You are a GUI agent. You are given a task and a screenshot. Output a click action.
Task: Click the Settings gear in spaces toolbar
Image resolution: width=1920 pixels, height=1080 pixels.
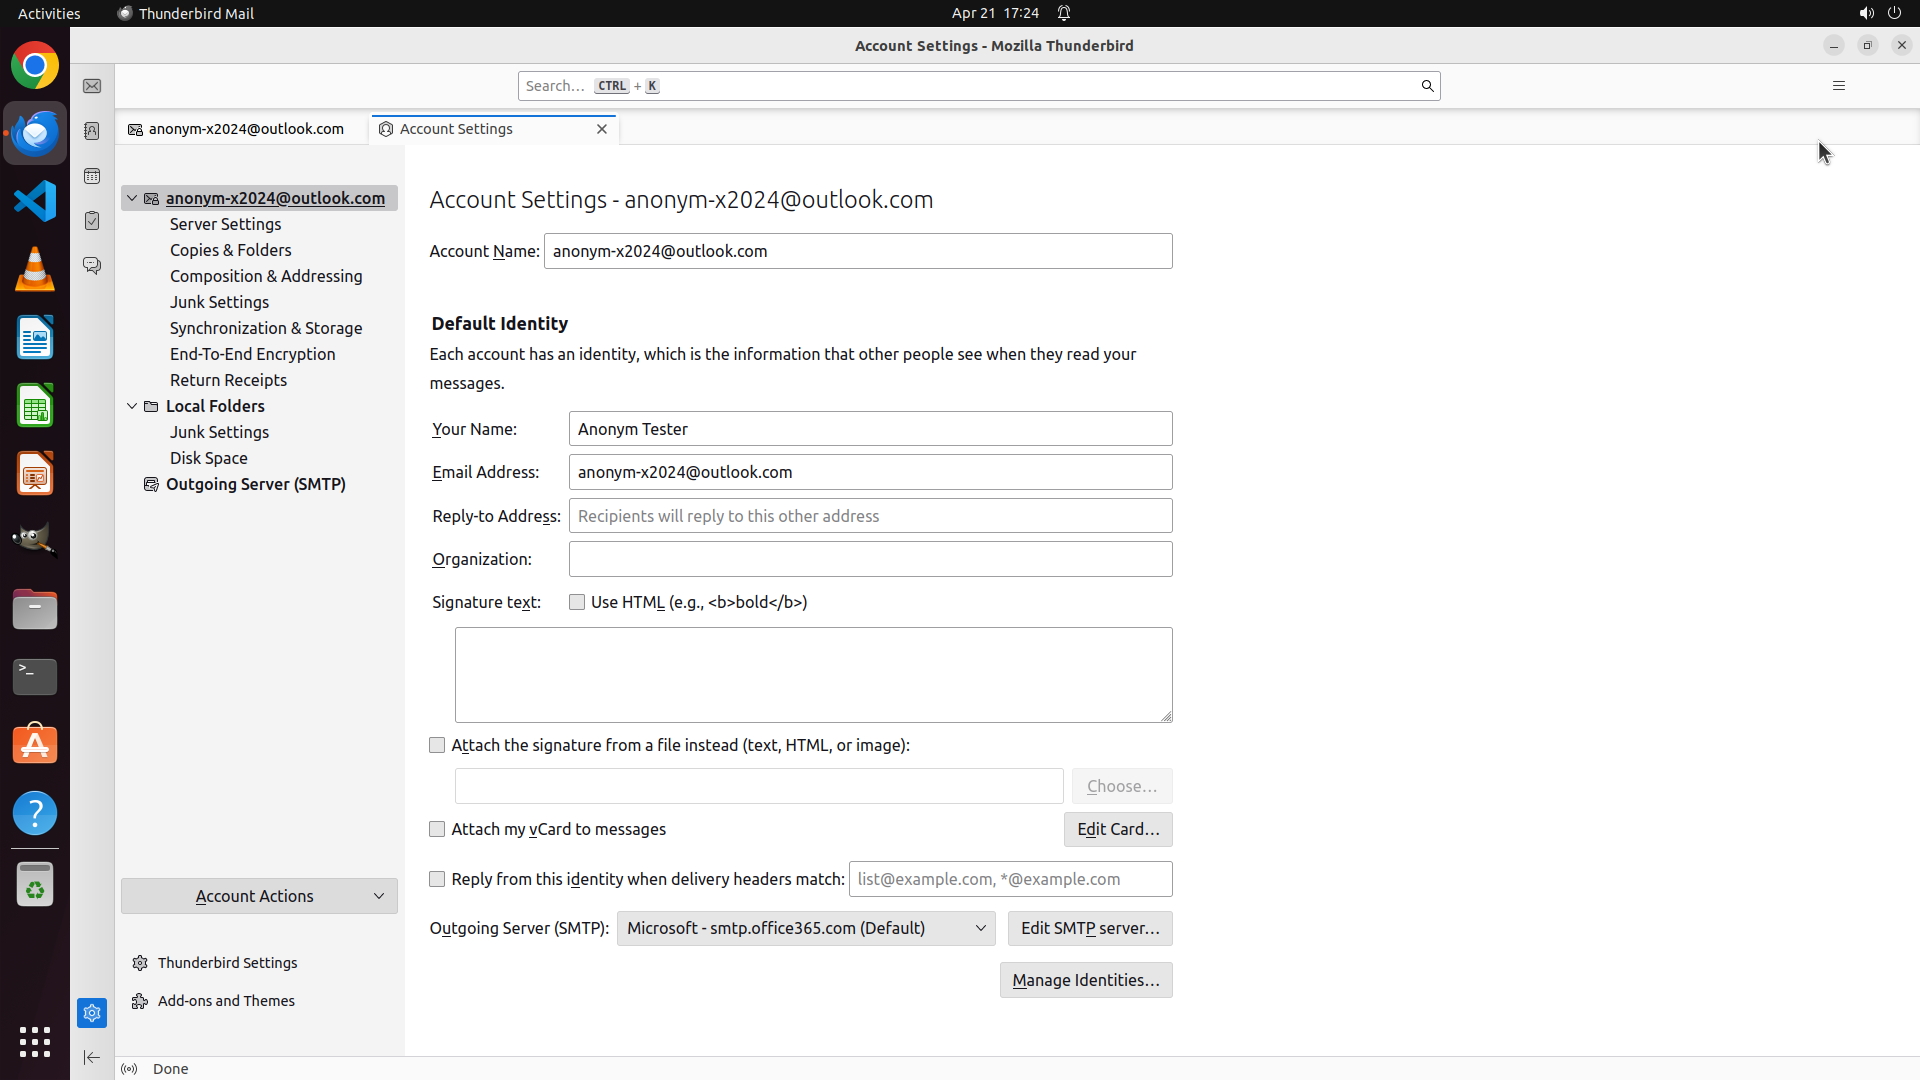click(x=92, y=1013)
